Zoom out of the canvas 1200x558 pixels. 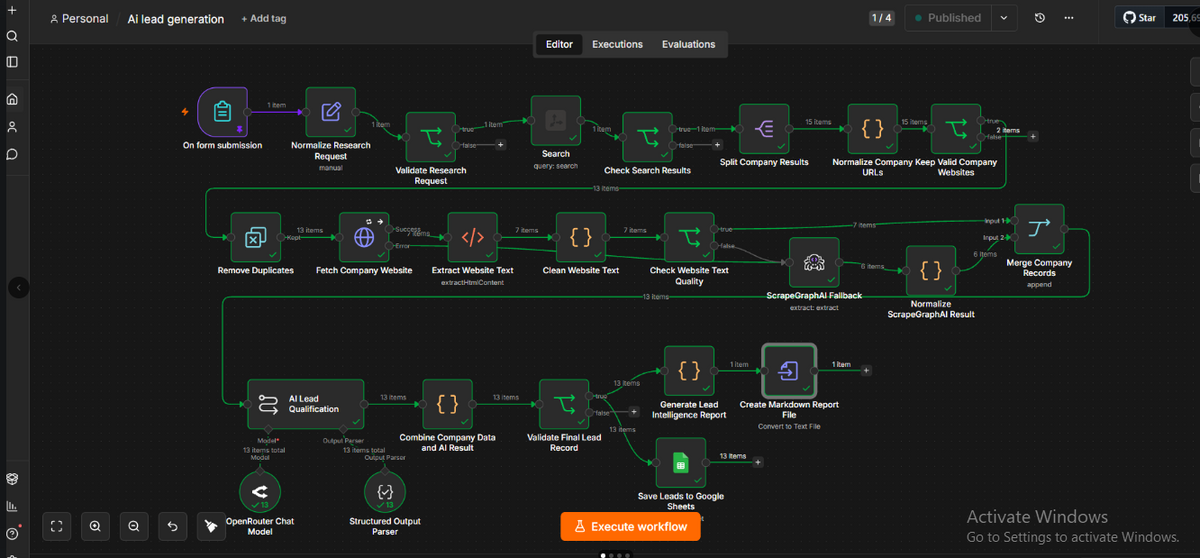pyautogui.click(x=133, y=525)
